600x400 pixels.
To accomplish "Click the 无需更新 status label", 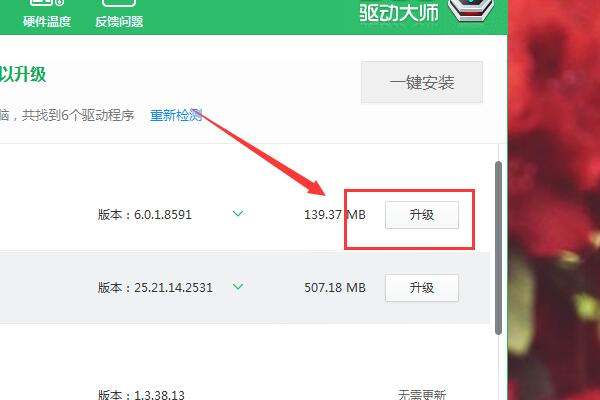I will point(422,394).
